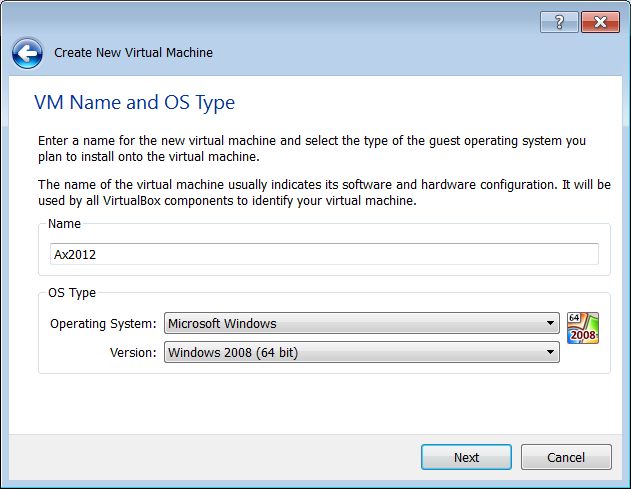Click the paragraph starting Enter a name
Viewport: 631px width, 489px height.
(312, 149)
